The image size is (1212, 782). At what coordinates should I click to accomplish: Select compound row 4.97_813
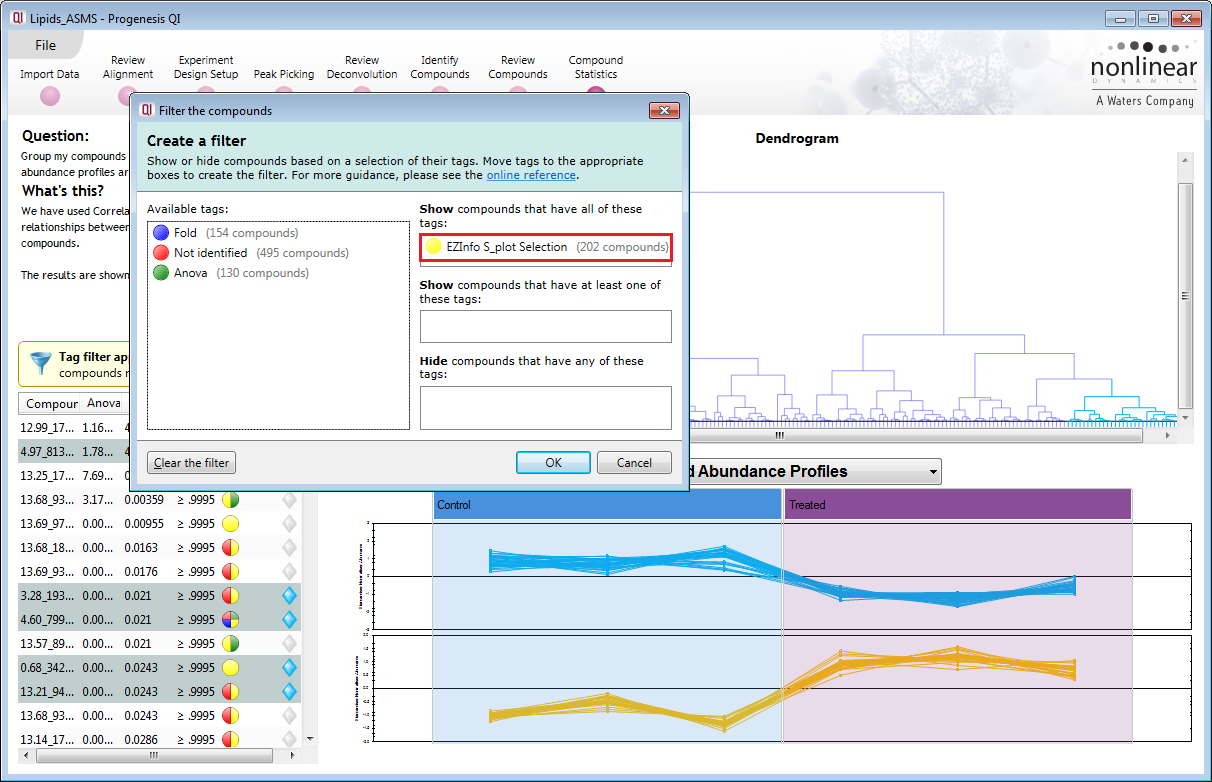pyautogui.click(x=72, y=451)
